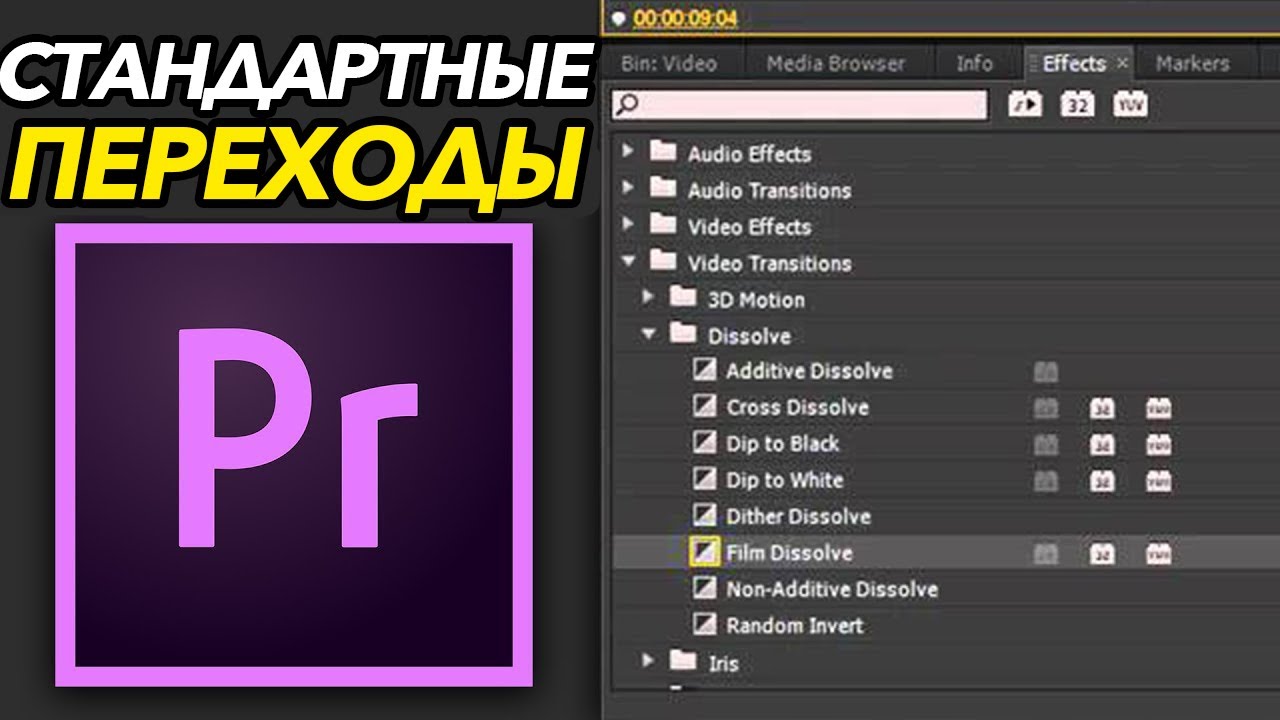Viewport: 1280px width, 720px height.
Task: Click the search magnifier icon
Action: [x=626, y=104]
